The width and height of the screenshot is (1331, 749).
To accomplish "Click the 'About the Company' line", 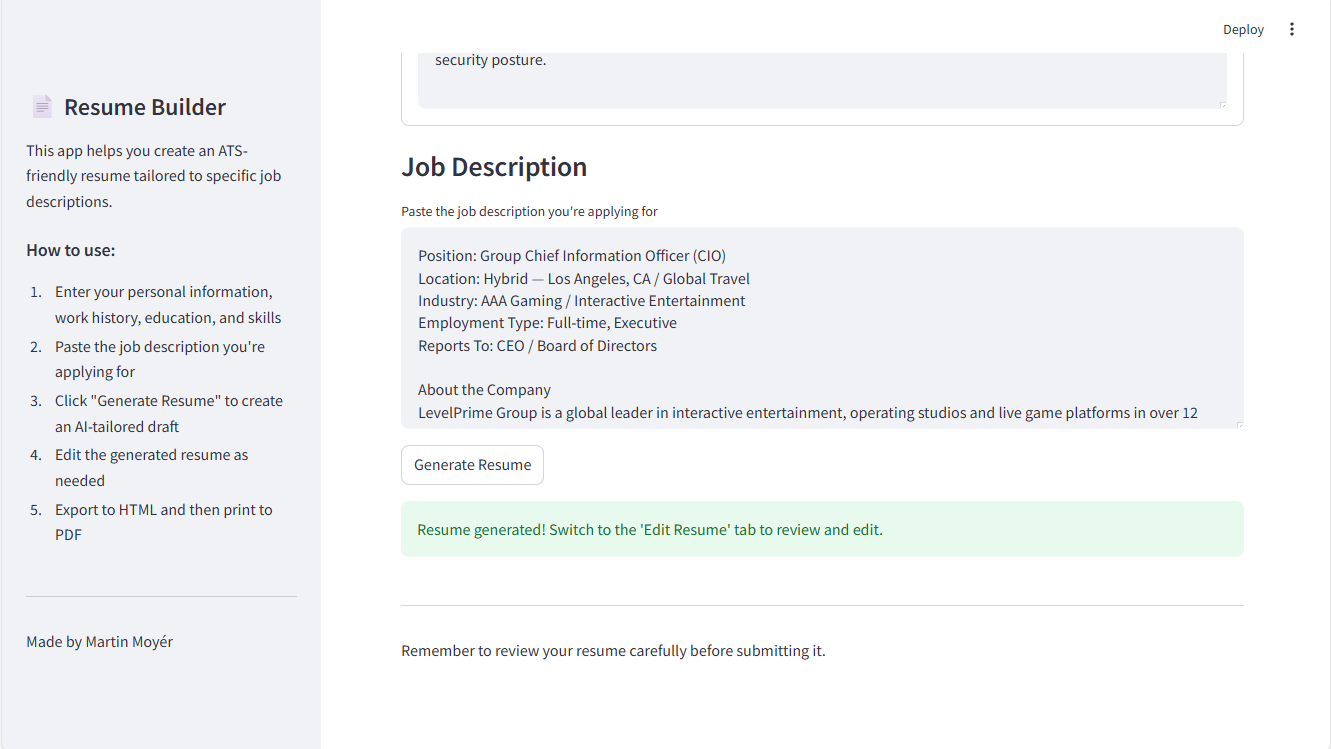I will click(484, 390).
